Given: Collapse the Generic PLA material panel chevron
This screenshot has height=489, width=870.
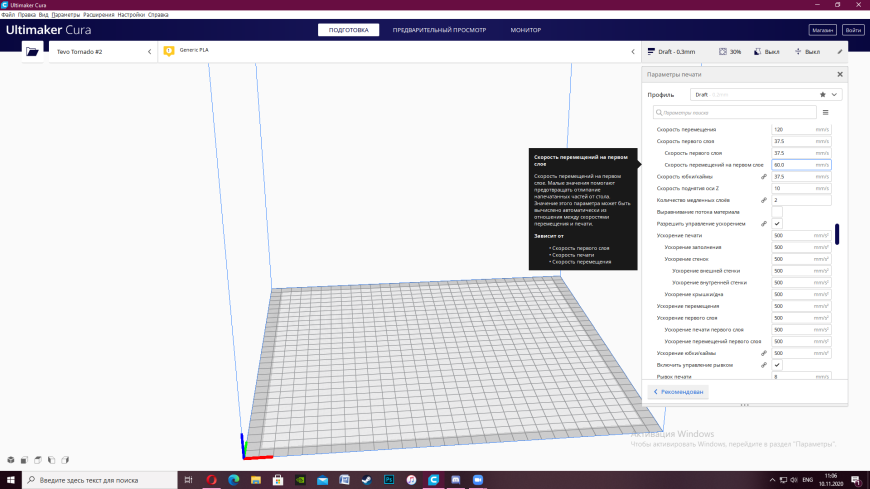Looking at the screenshot, I should pyautogui.click(x=633, y=52).
